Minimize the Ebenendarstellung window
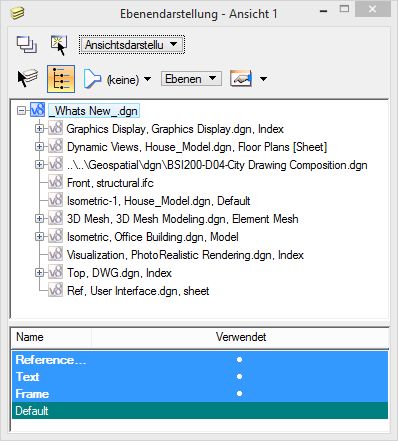The height and width of the screenshot is (441, 398). click(323, 11)
